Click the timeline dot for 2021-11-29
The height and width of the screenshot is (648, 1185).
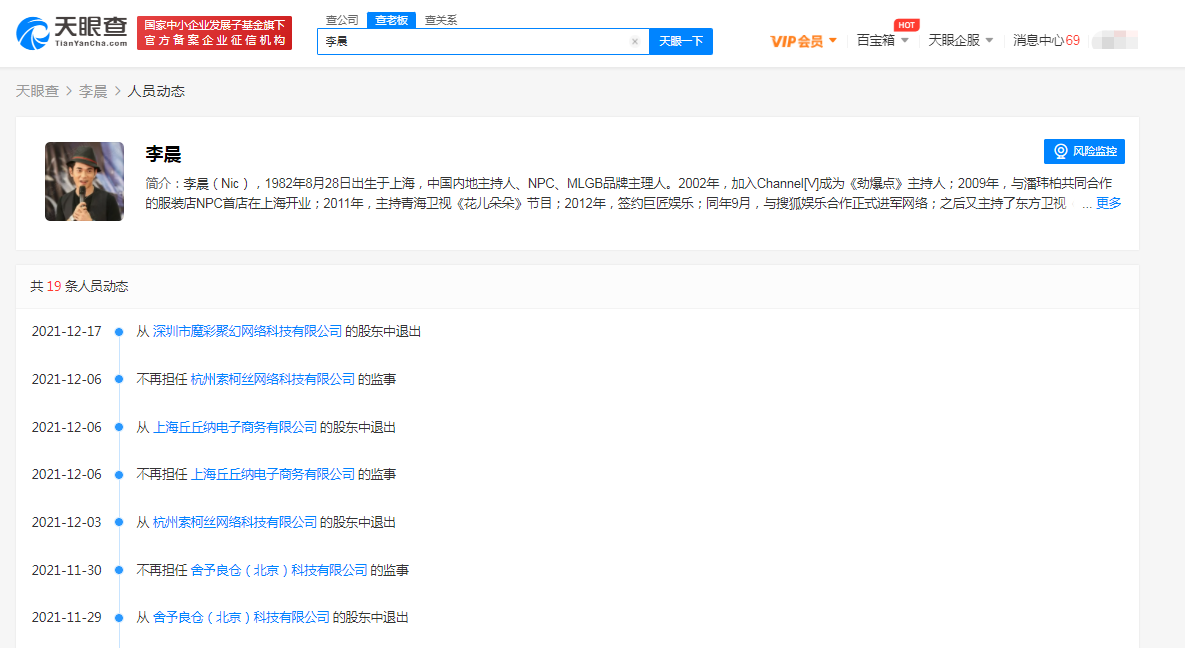119,618
